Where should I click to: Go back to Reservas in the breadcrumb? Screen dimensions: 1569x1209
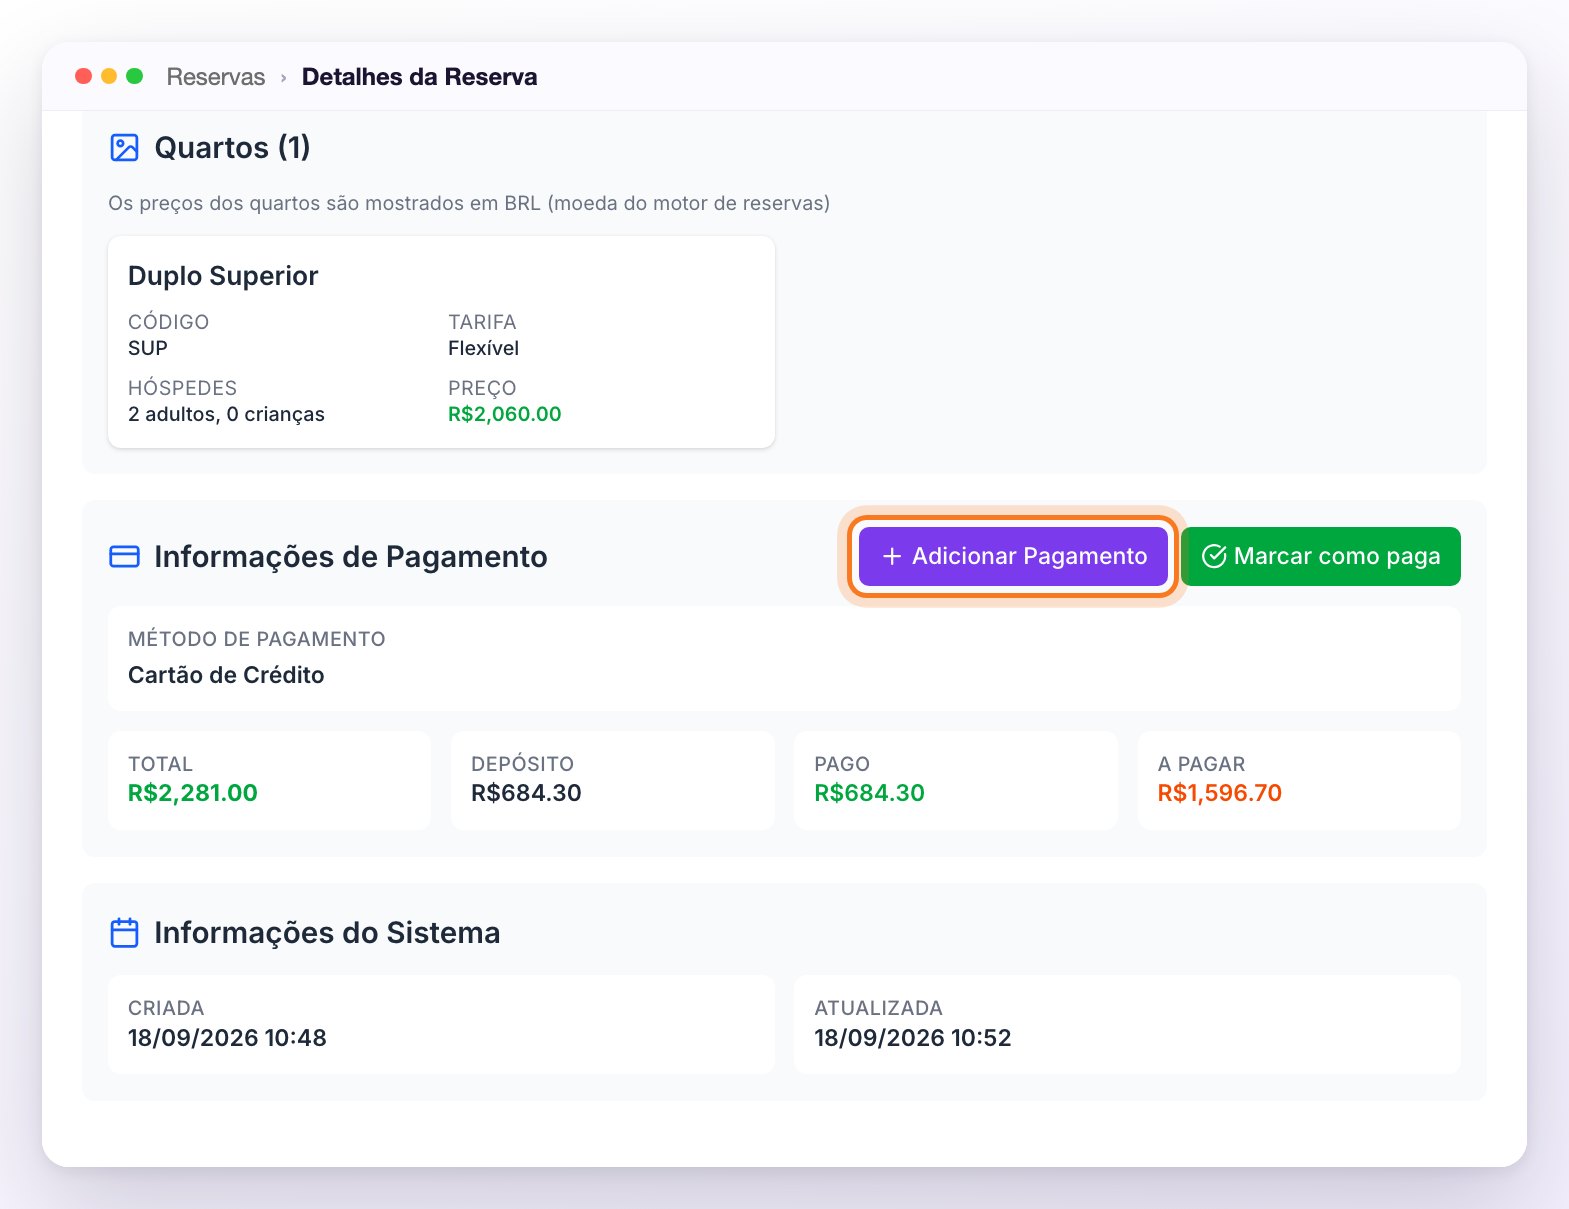(x=216, y=77)
